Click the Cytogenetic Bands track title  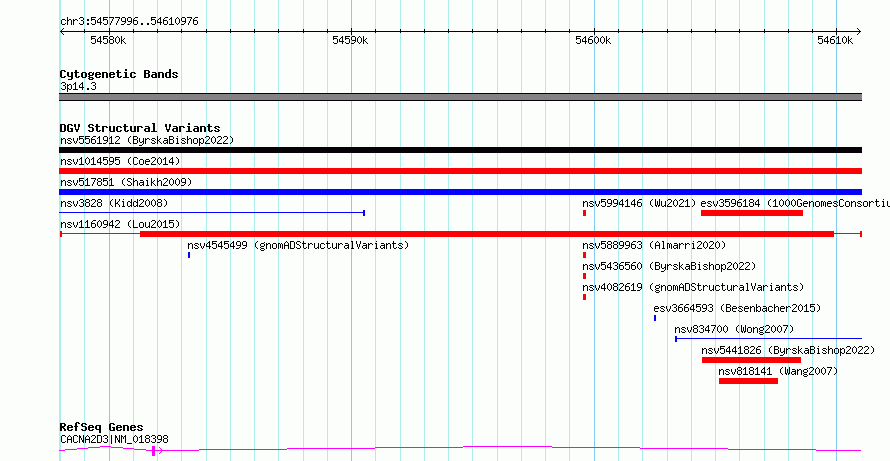pyautogui.click(x=119, y=74)
